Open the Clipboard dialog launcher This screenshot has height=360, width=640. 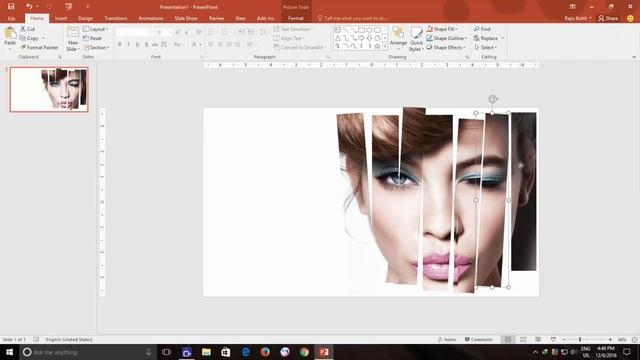pos(60,57)
